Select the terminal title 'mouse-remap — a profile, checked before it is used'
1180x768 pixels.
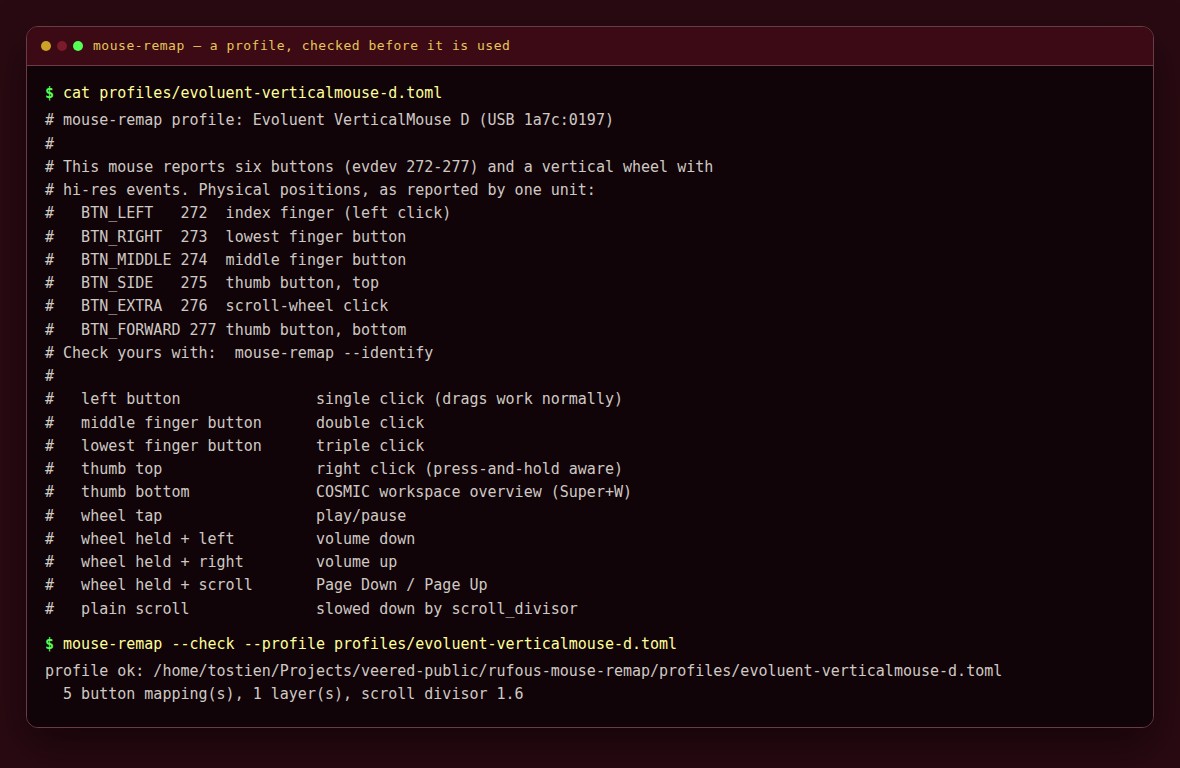[x=301, y=46]
